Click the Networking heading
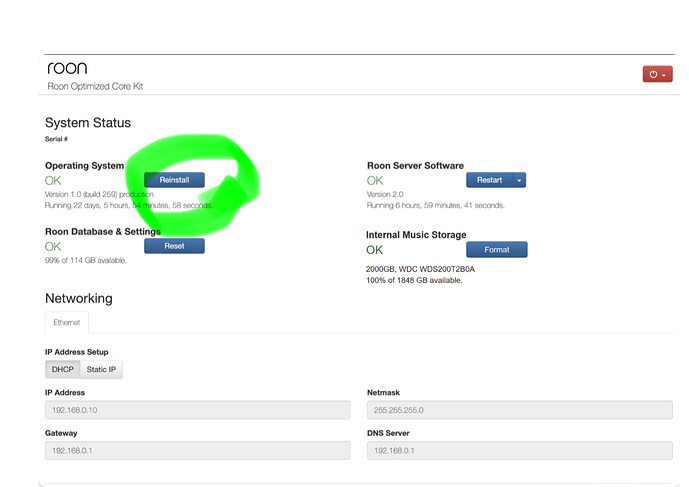This screenshot has width=689, height=487. [79, 298]
